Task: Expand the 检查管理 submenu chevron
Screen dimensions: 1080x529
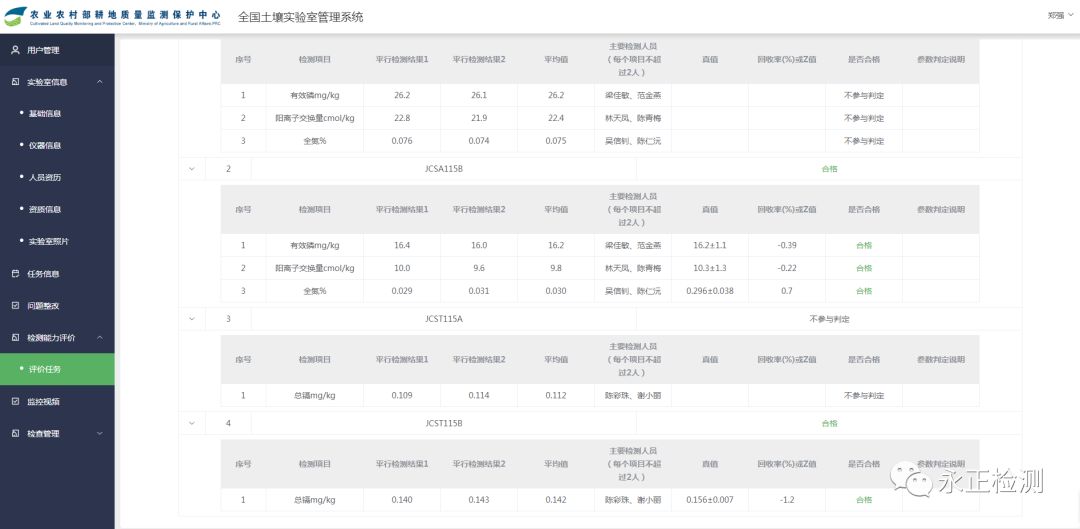Action: (x=100, y=433)
